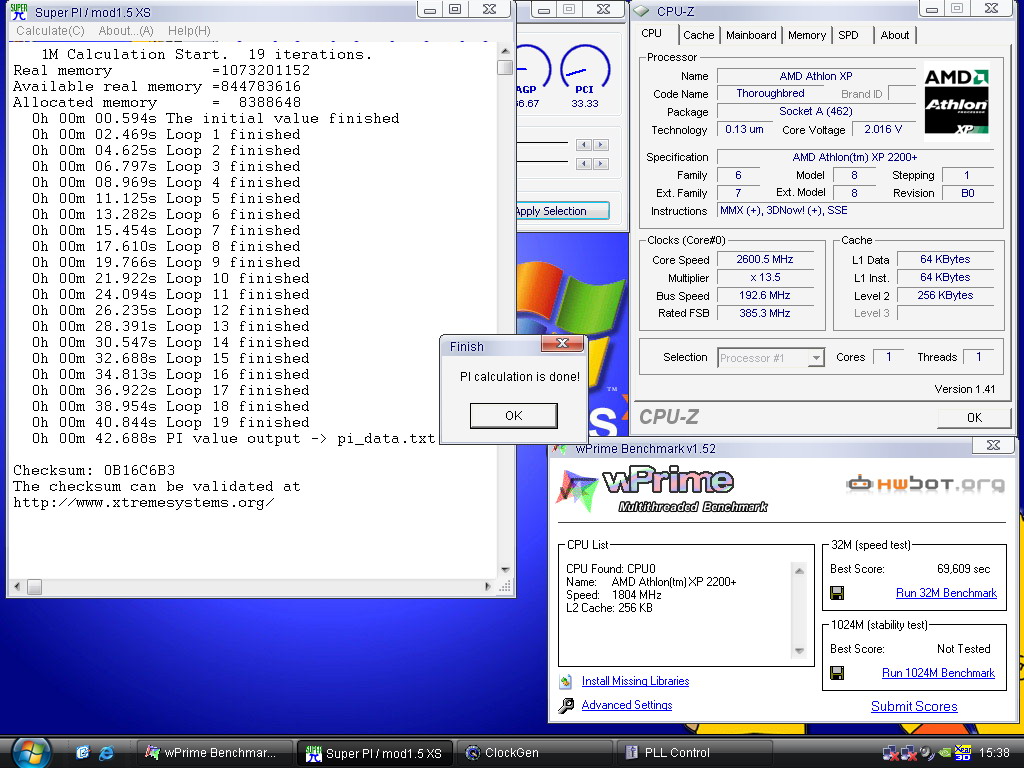Click CPU List scrollbar up arrow
The height and width of the screenshot is (768, 1024).
[x=799, y=571]
